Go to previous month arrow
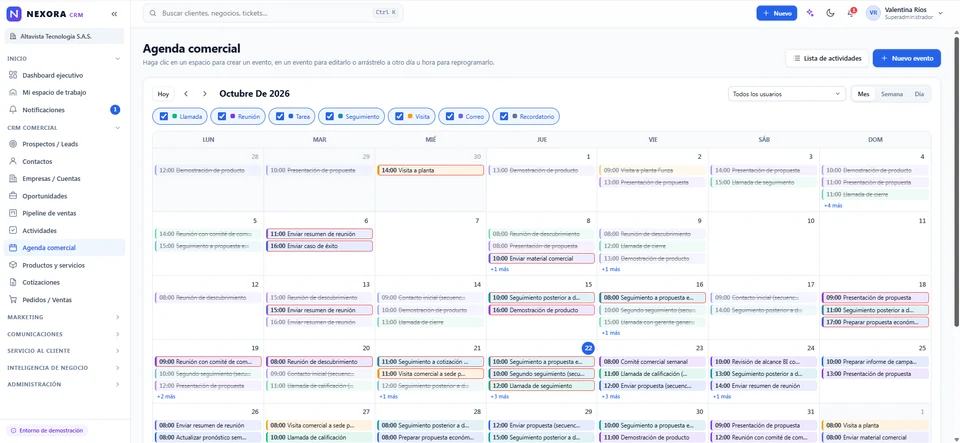This screenshot has height=443, width=960. coord(186,94)
